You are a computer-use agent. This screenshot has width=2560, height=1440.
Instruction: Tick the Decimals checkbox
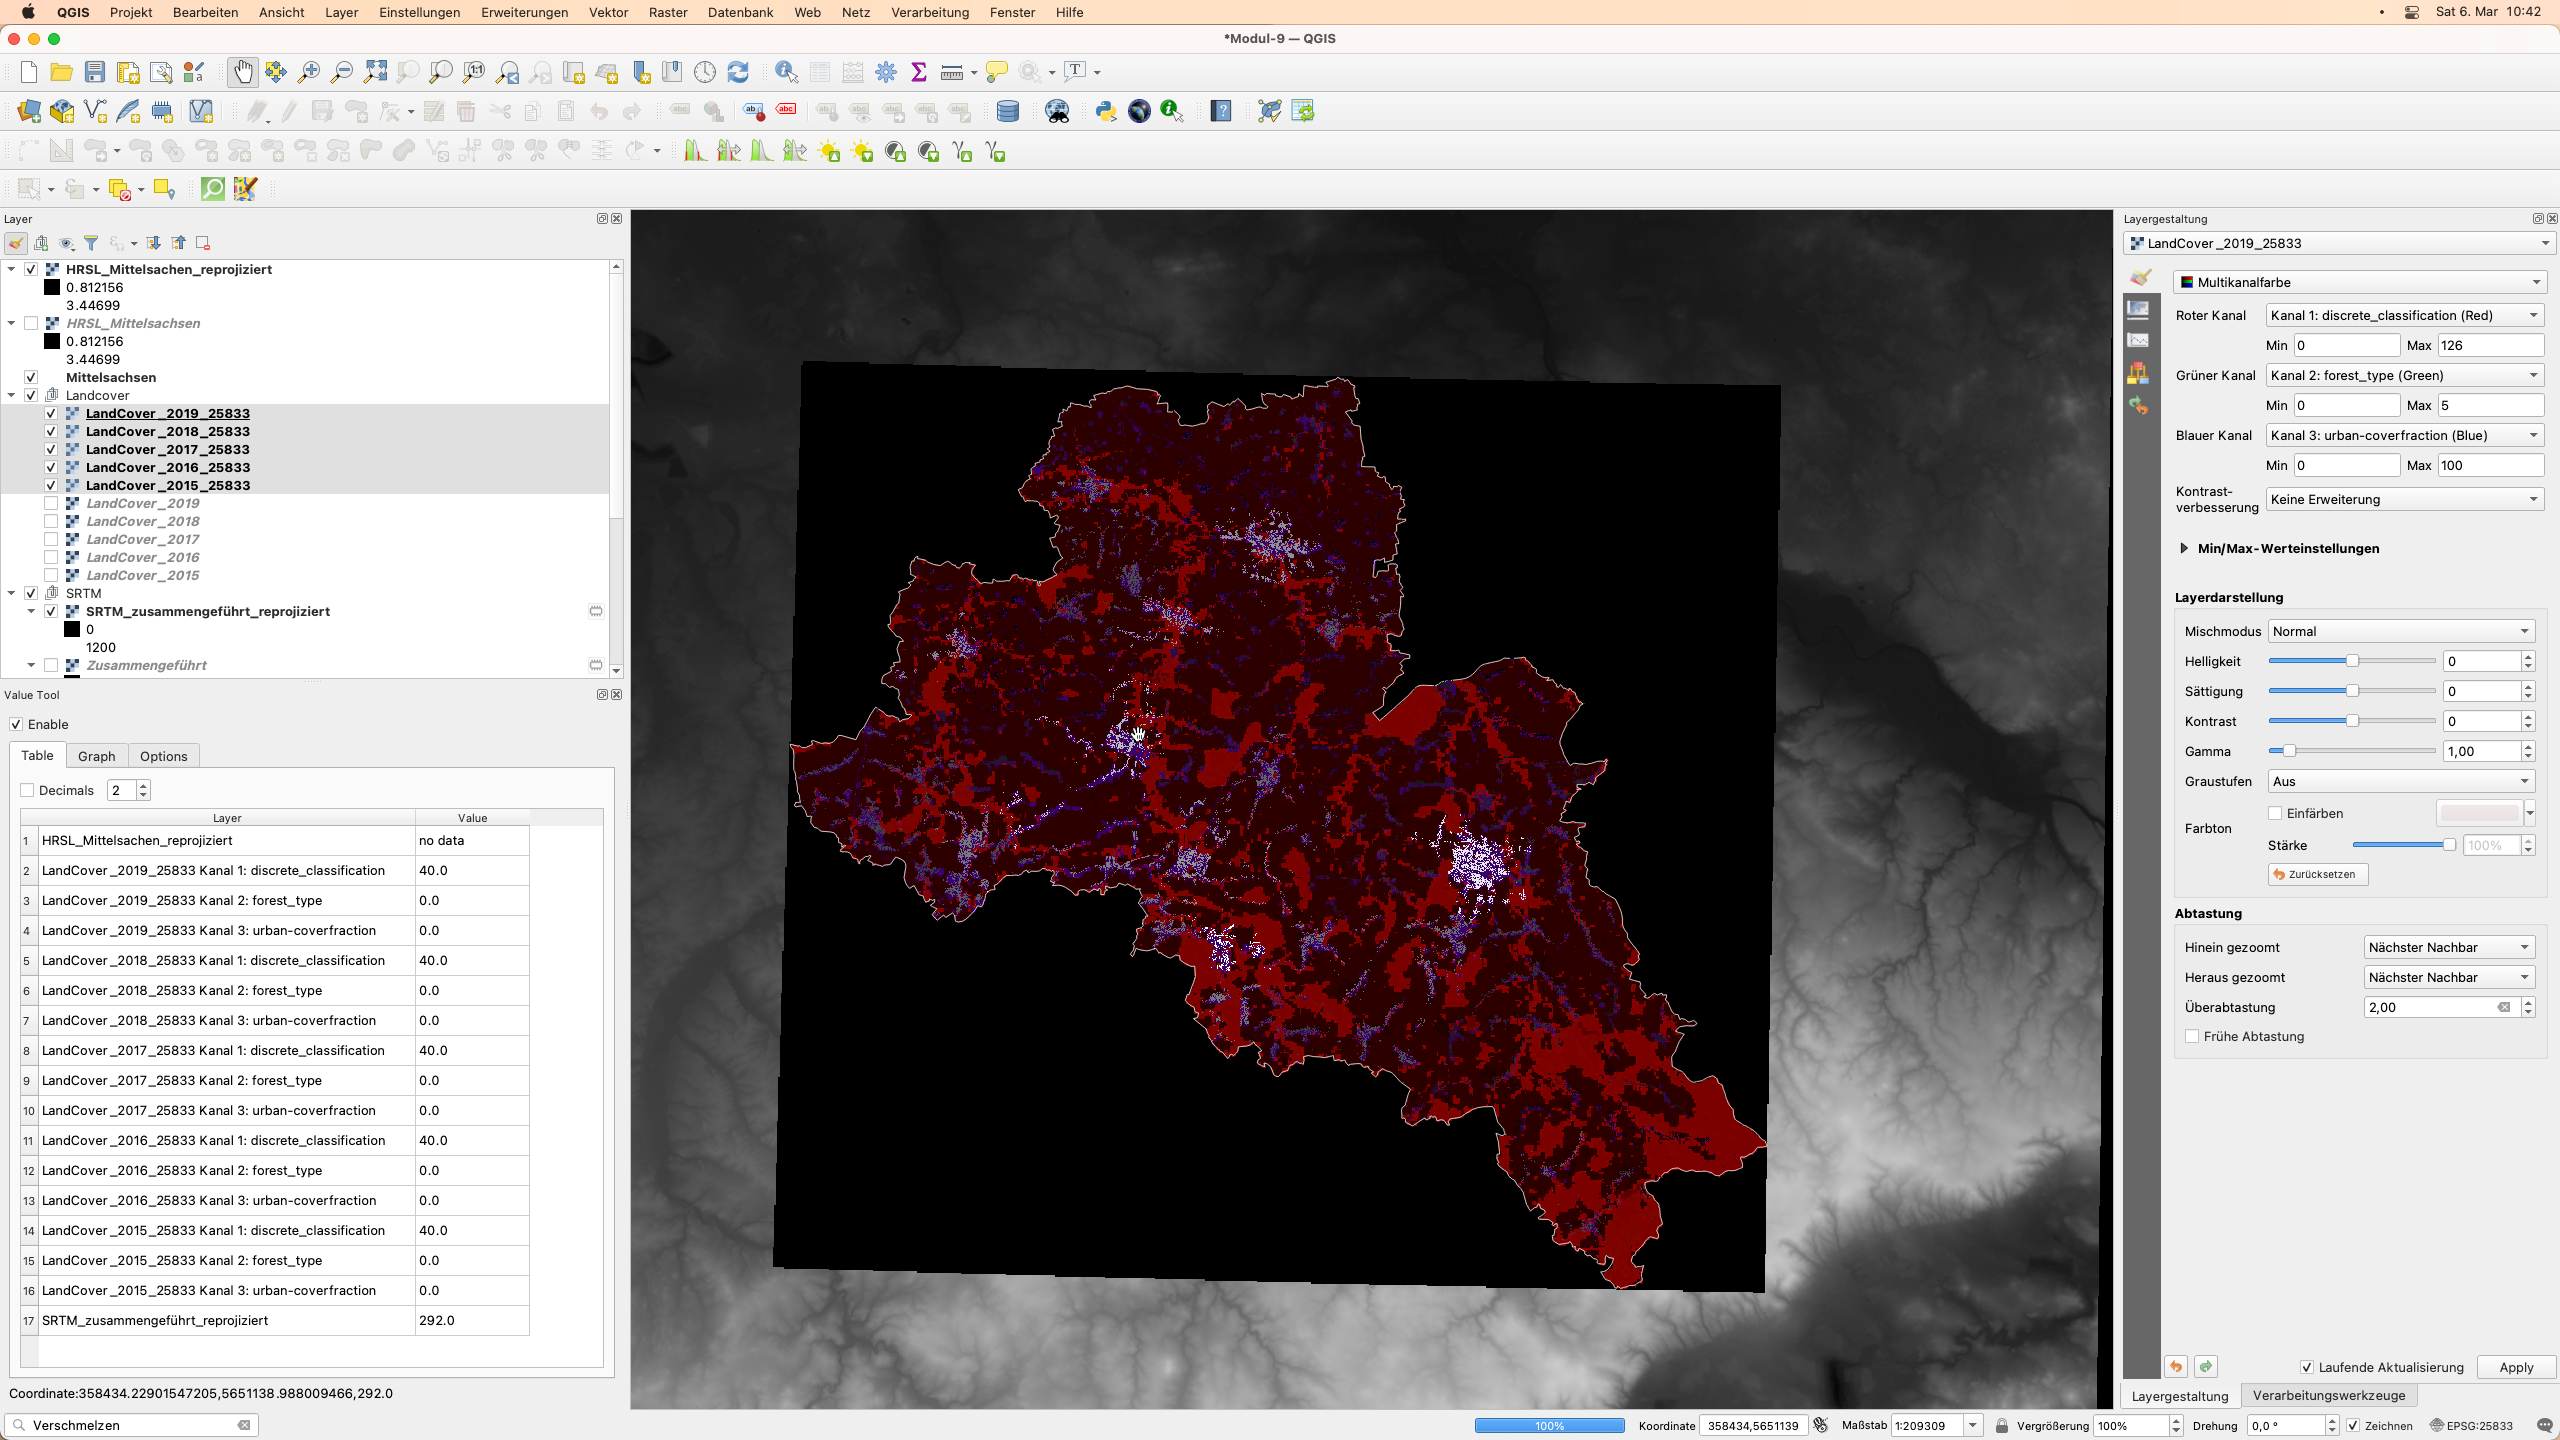(27, 790)
